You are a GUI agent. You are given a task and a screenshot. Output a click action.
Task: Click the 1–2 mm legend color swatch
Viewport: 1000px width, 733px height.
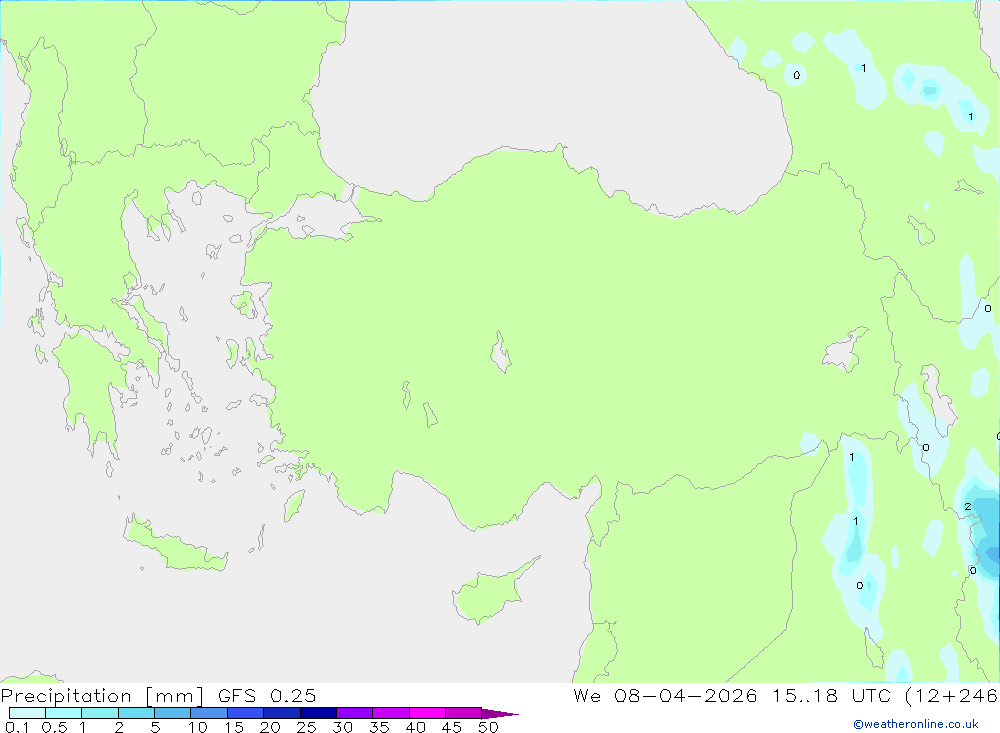point(100,713)
